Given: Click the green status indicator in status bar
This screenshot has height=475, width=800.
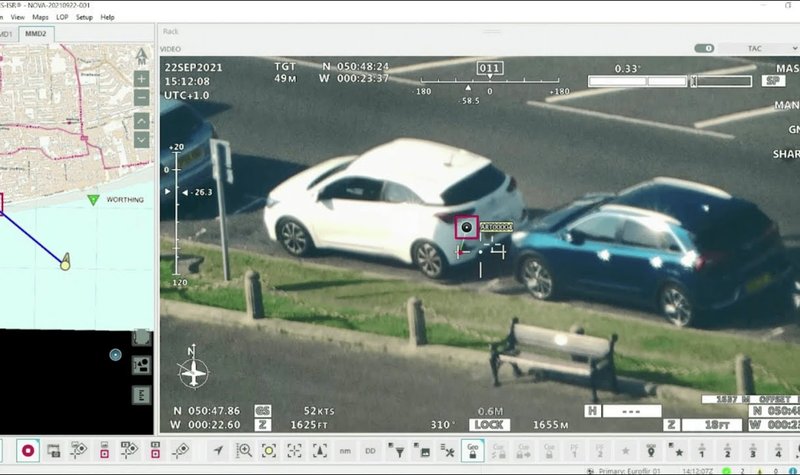Looking at the screenshot, I should 727,471.
